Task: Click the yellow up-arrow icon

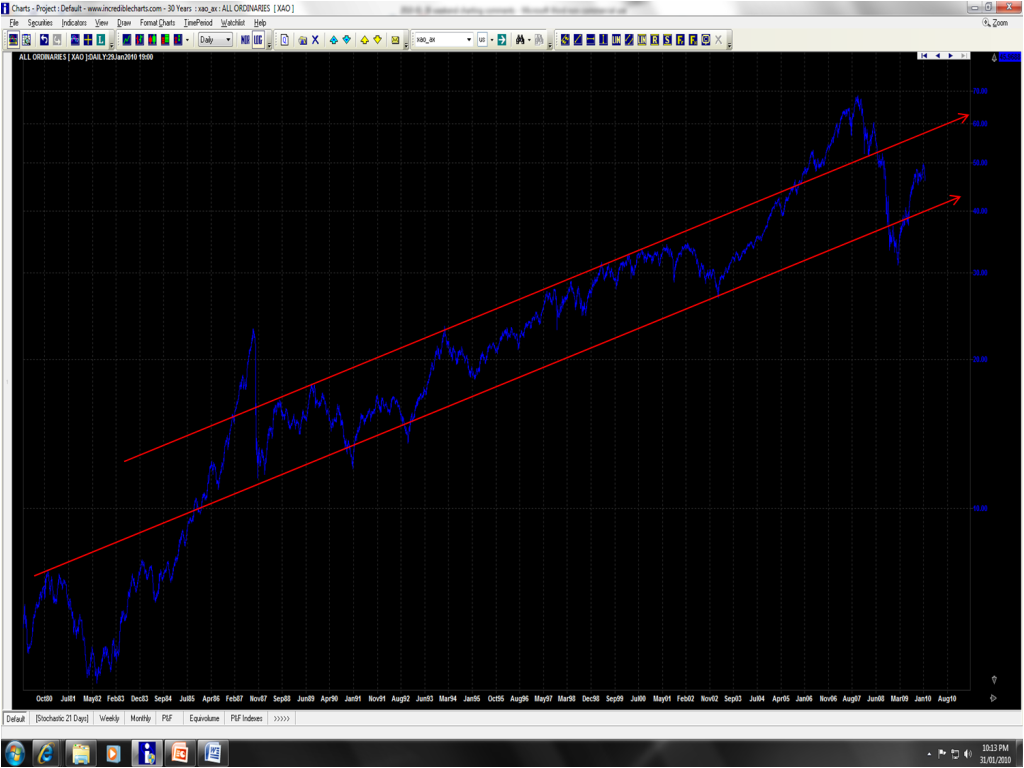Action: 364,40
